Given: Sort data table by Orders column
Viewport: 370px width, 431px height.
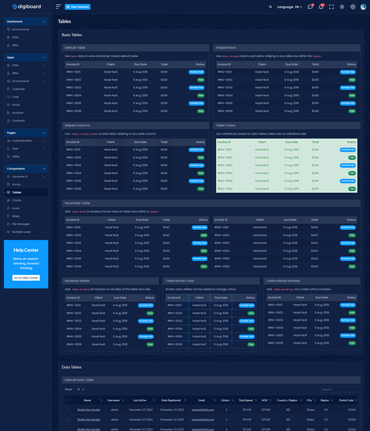Looking at the screenshot, I should point(227,400).
